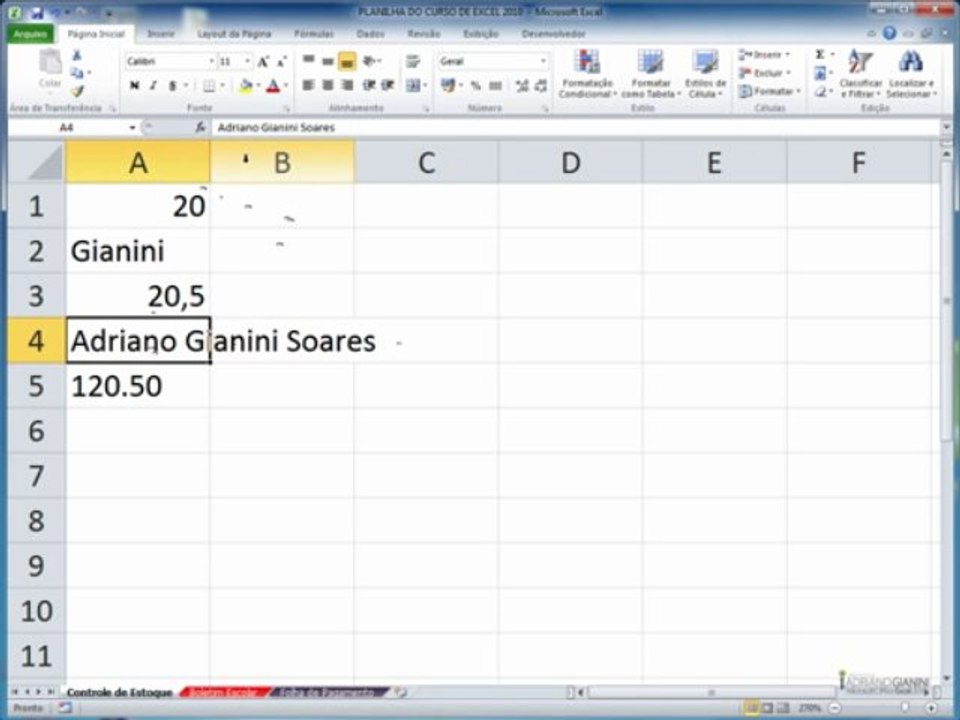960x720 pixels.
Task: Click the Increase Decimal icon
Action: (522, 86)
